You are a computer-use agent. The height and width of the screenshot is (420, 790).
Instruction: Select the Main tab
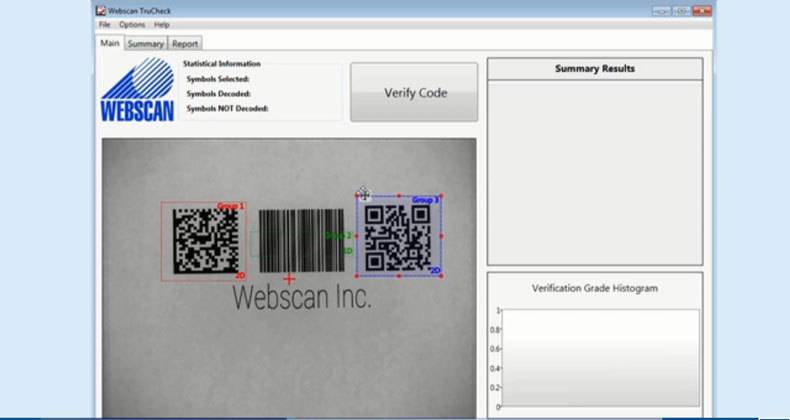[x=109, y=43]
